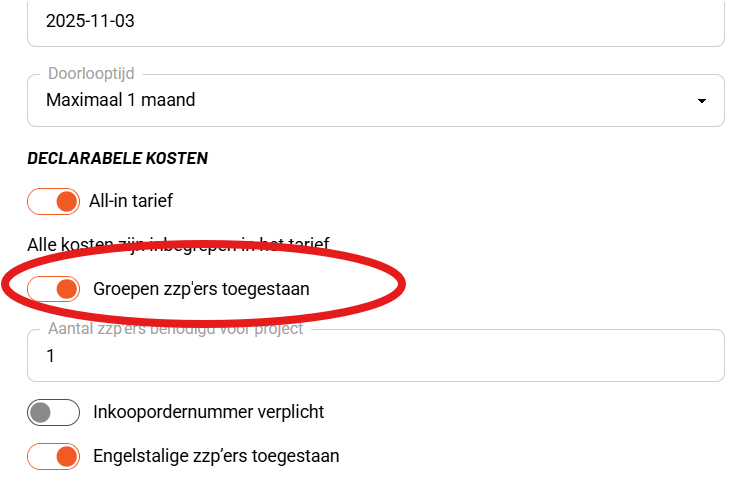Disable the All-in tarief switch
Screen dimensions: 737x497
(53, 201)
